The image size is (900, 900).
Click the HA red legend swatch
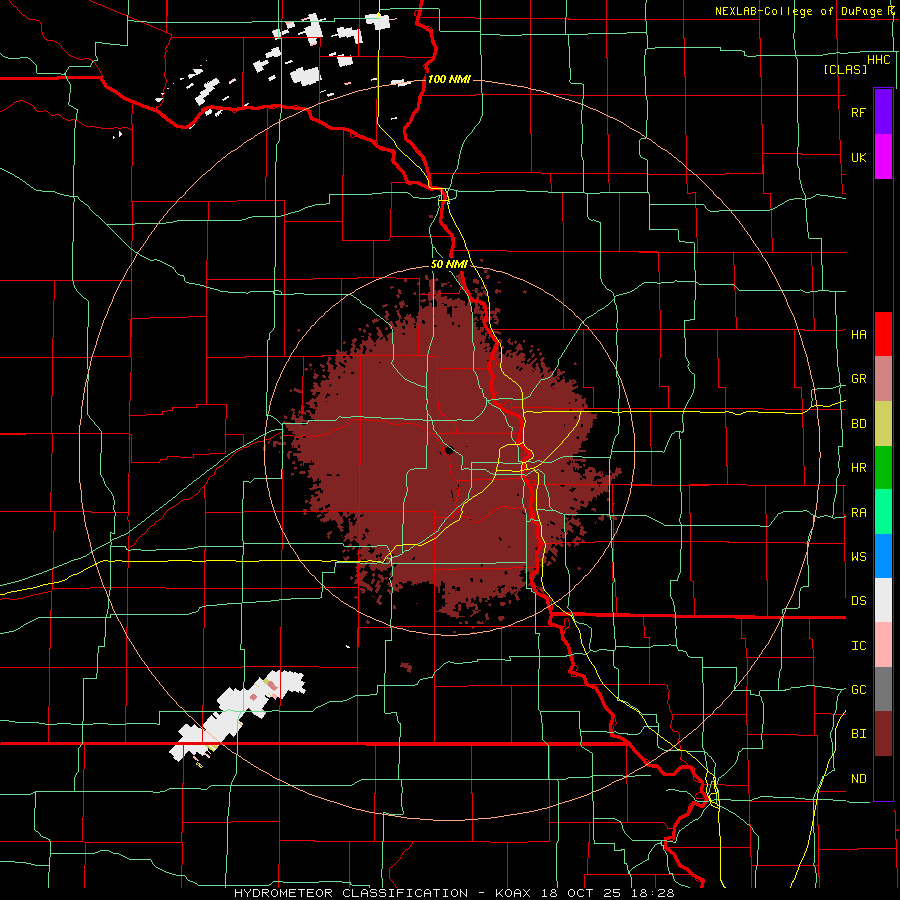[x=883, y=334]
